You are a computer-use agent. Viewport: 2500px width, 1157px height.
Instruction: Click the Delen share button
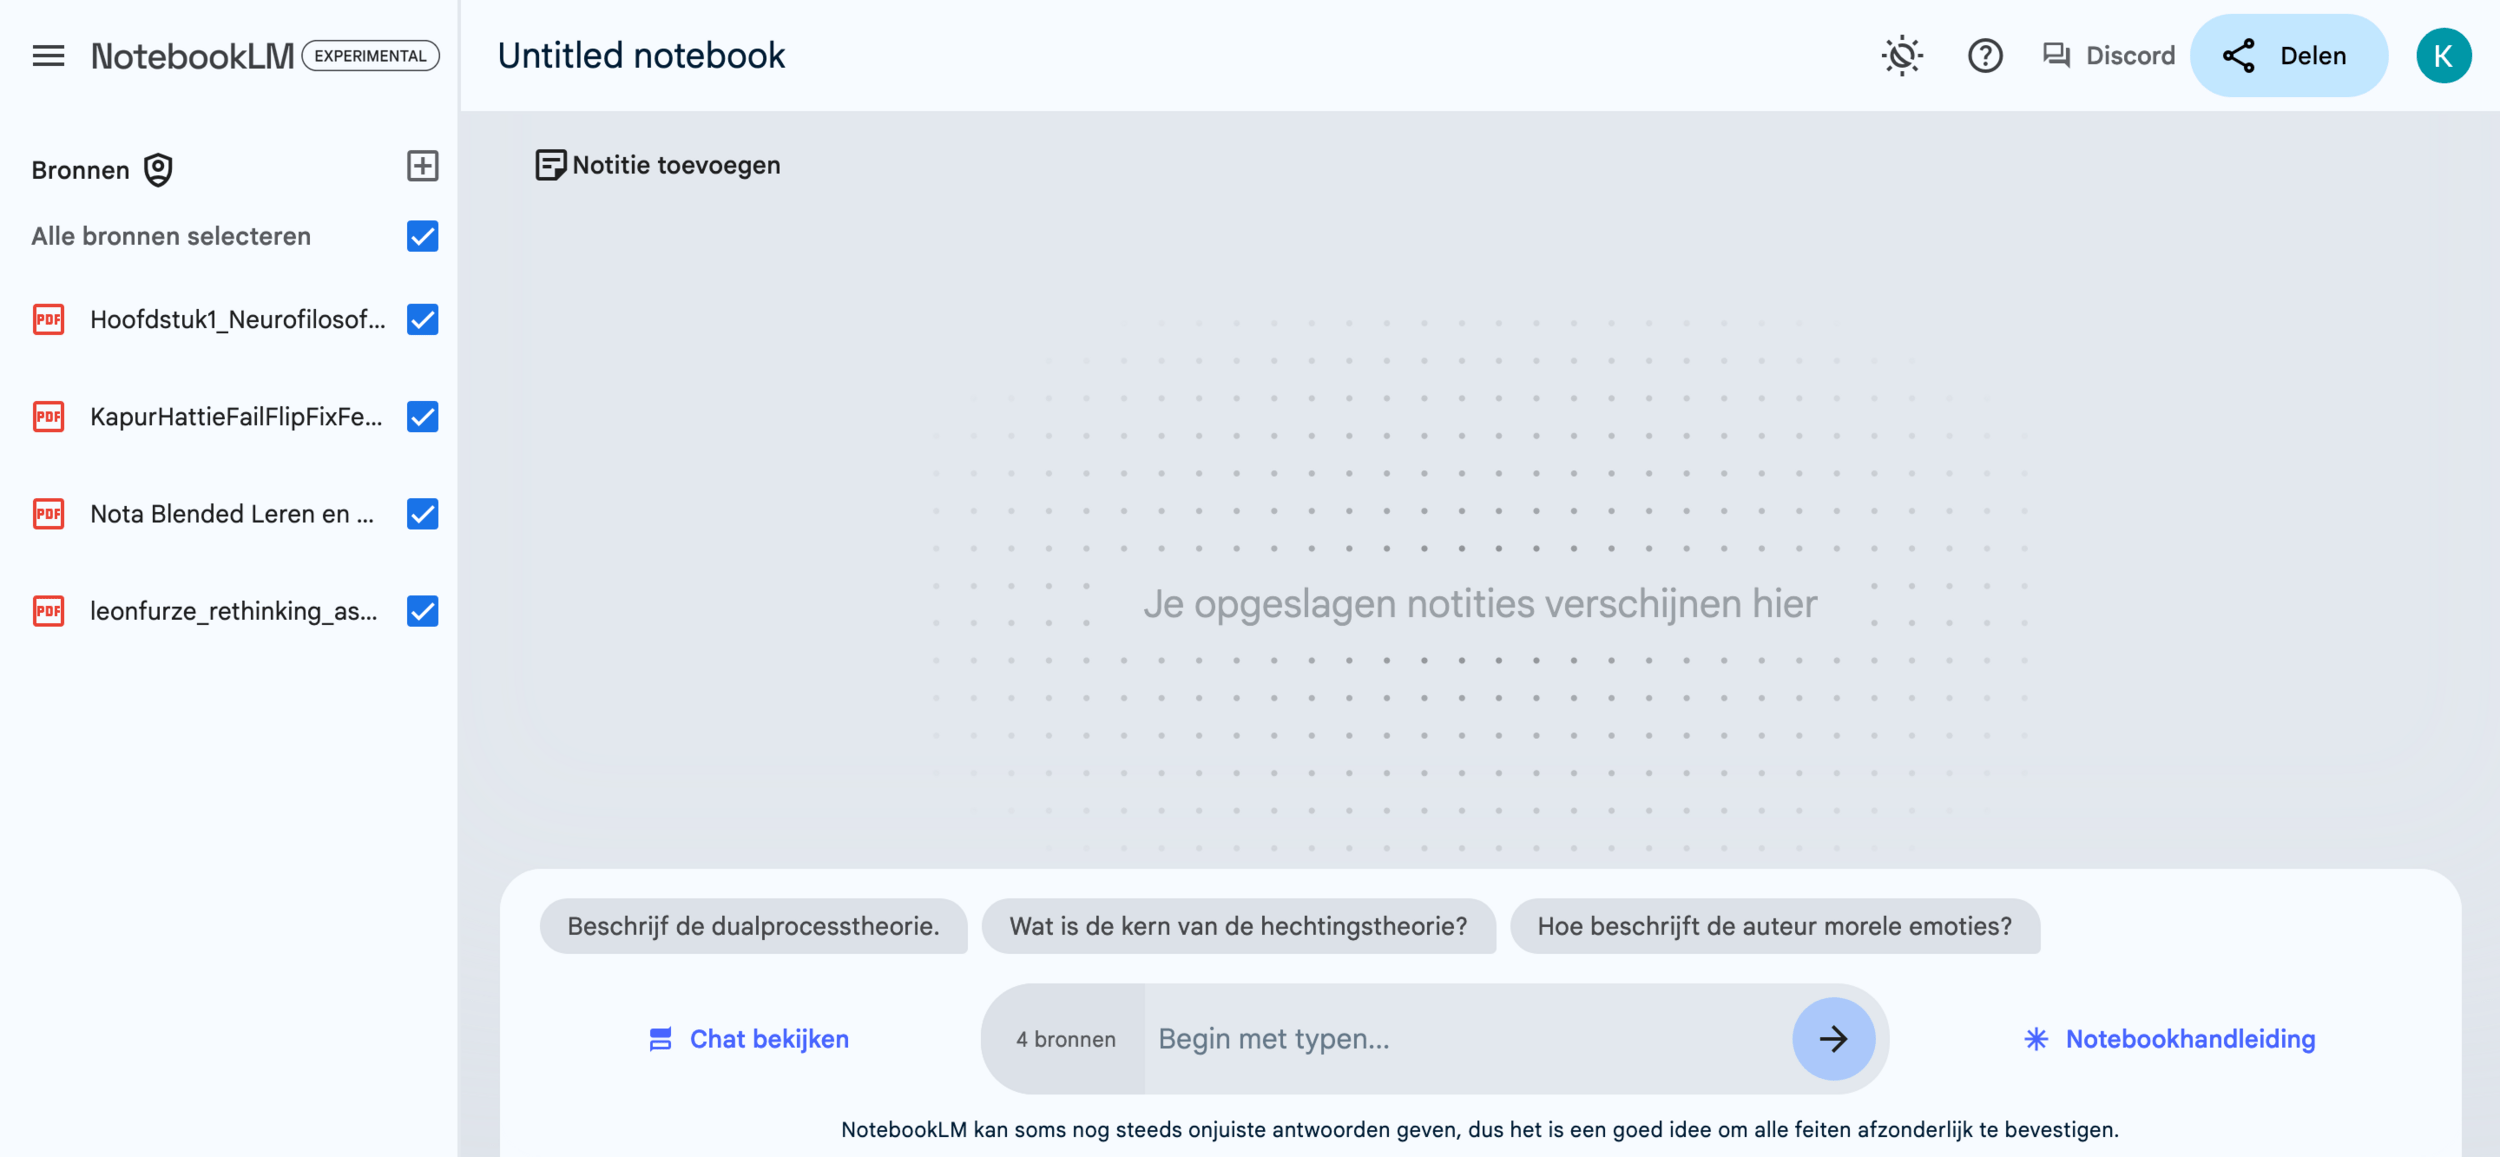(2288, 56)
